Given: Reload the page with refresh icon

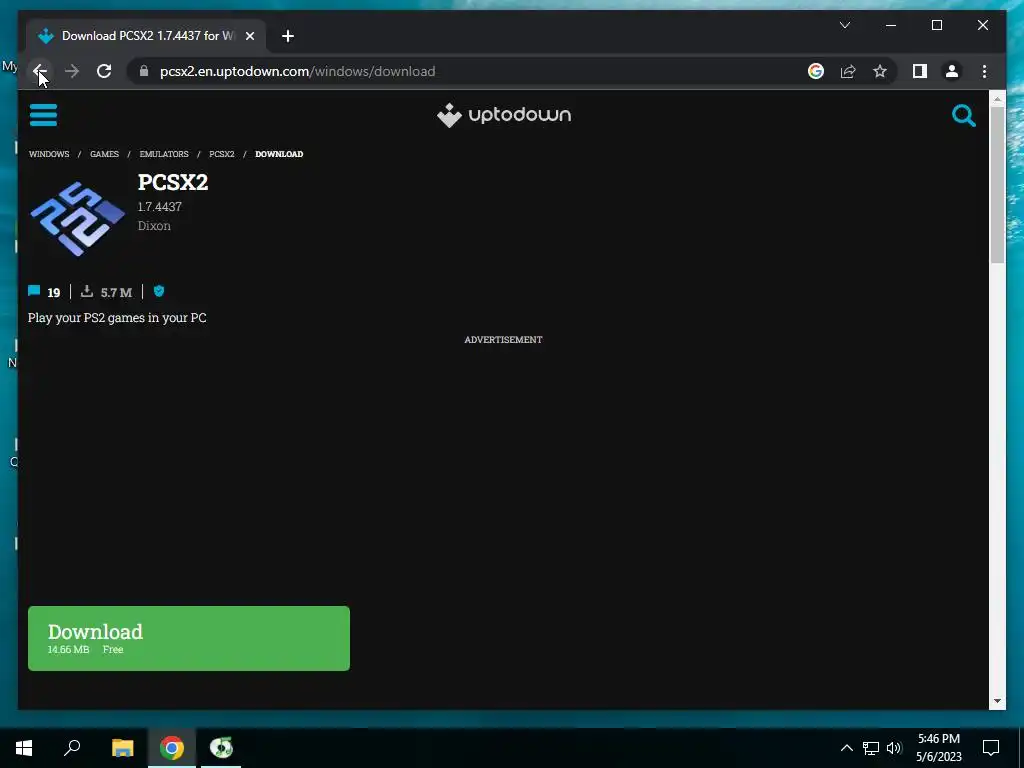Looking at the screenshot, I should [104, 71].
